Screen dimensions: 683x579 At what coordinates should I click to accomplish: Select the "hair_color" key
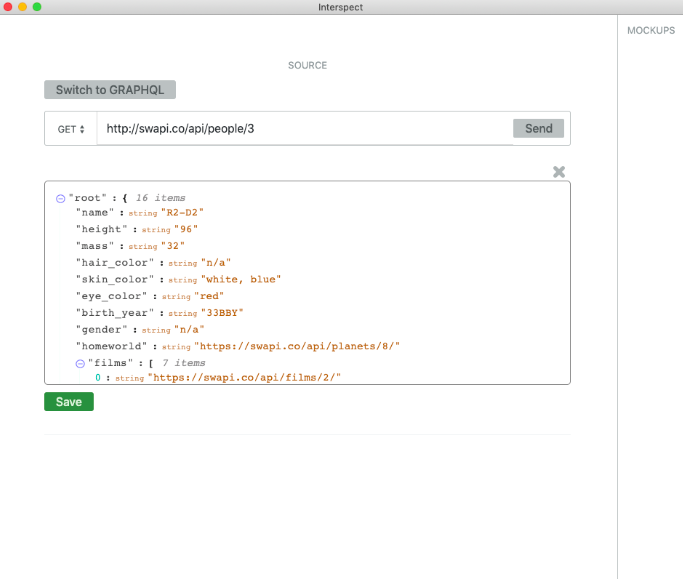tap(115, 263)
